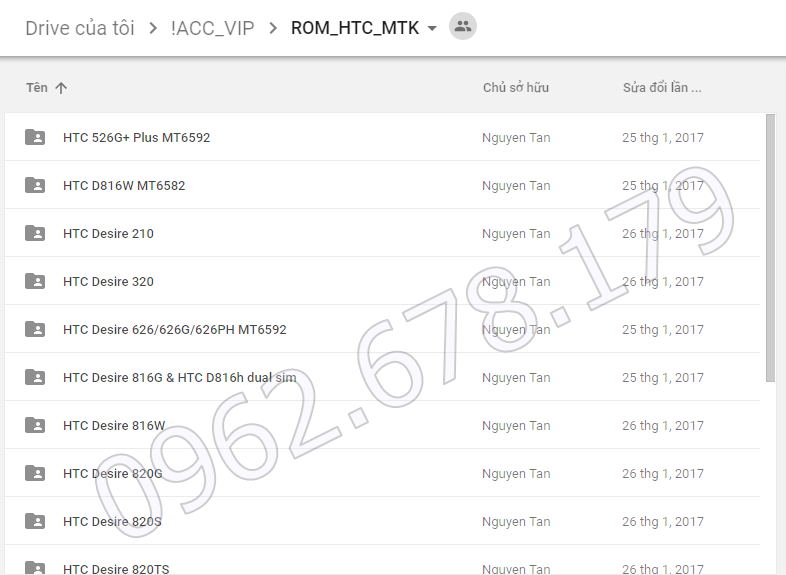Select the HTC Desire 210 folder icon
Viewport: 786px width, 575px height.
(x=35, y=233)
